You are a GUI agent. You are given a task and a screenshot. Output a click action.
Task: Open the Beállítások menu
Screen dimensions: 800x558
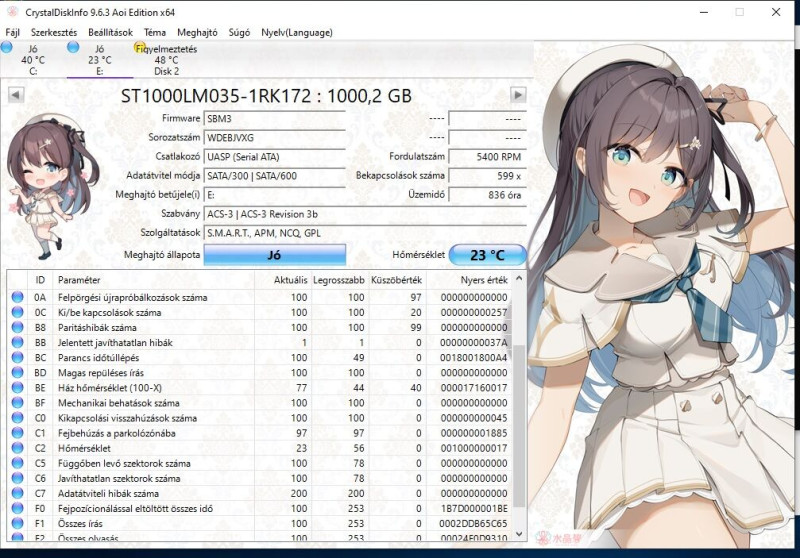pos(110,33)
